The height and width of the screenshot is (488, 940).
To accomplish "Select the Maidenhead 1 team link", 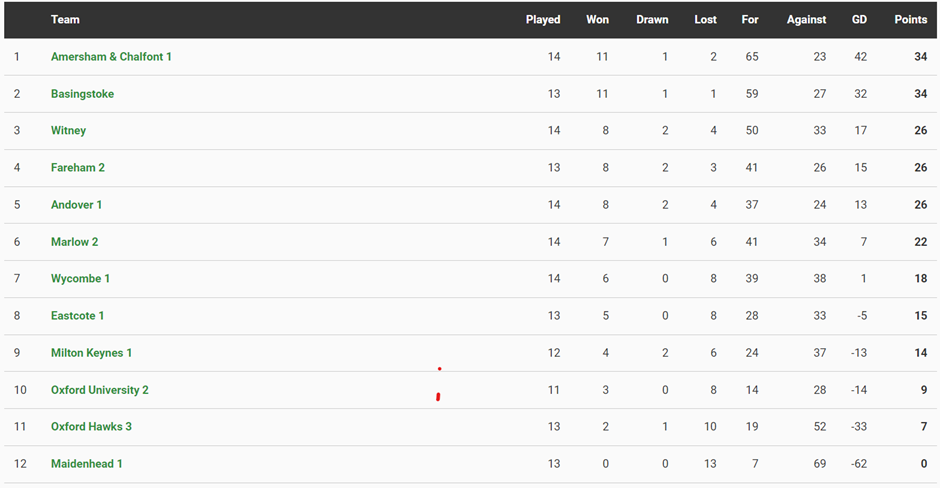I will tap(87, 464).
